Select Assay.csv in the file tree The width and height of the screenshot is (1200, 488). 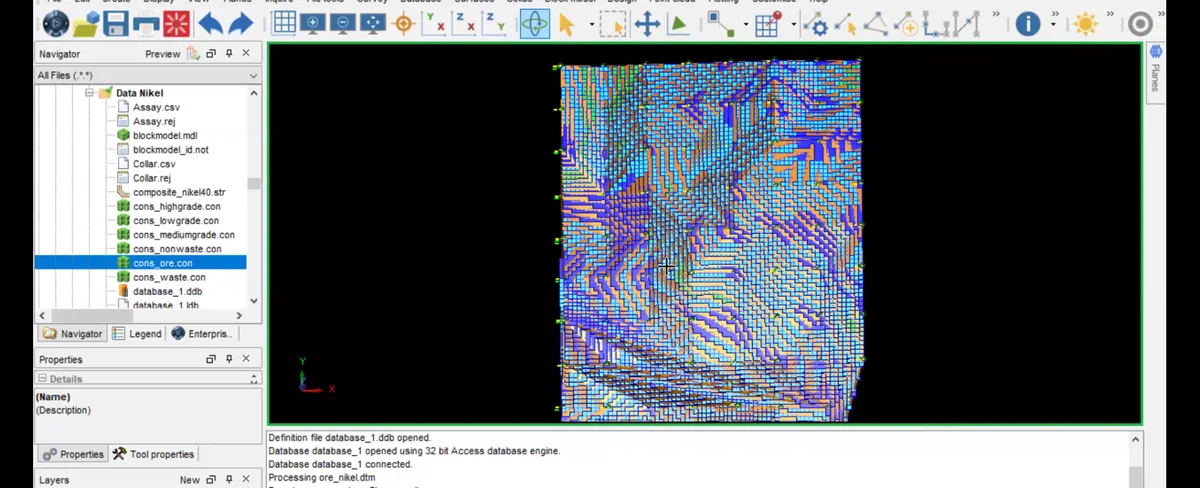(x=156, y=107)
